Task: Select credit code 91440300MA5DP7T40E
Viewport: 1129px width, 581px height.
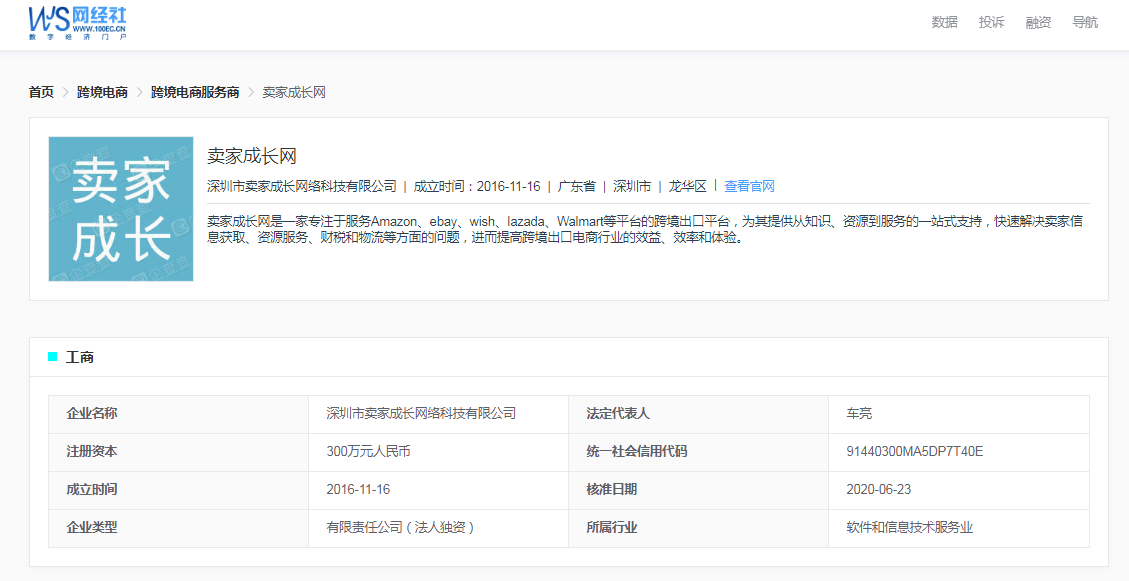Action: click(914, 451)
